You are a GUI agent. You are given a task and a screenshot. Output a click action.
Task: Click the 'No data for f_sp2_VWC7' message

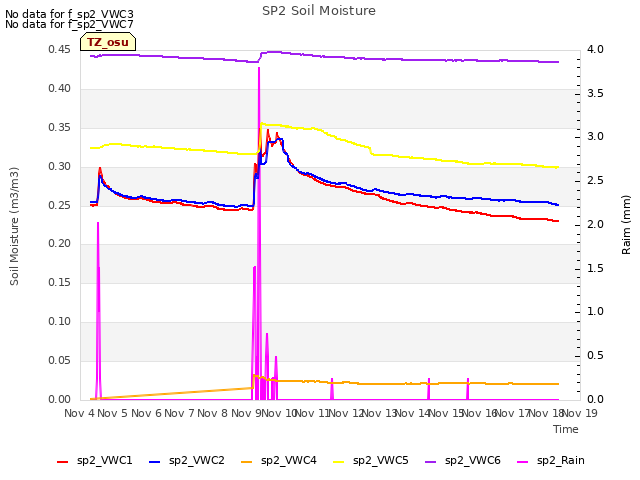[69, 24]
